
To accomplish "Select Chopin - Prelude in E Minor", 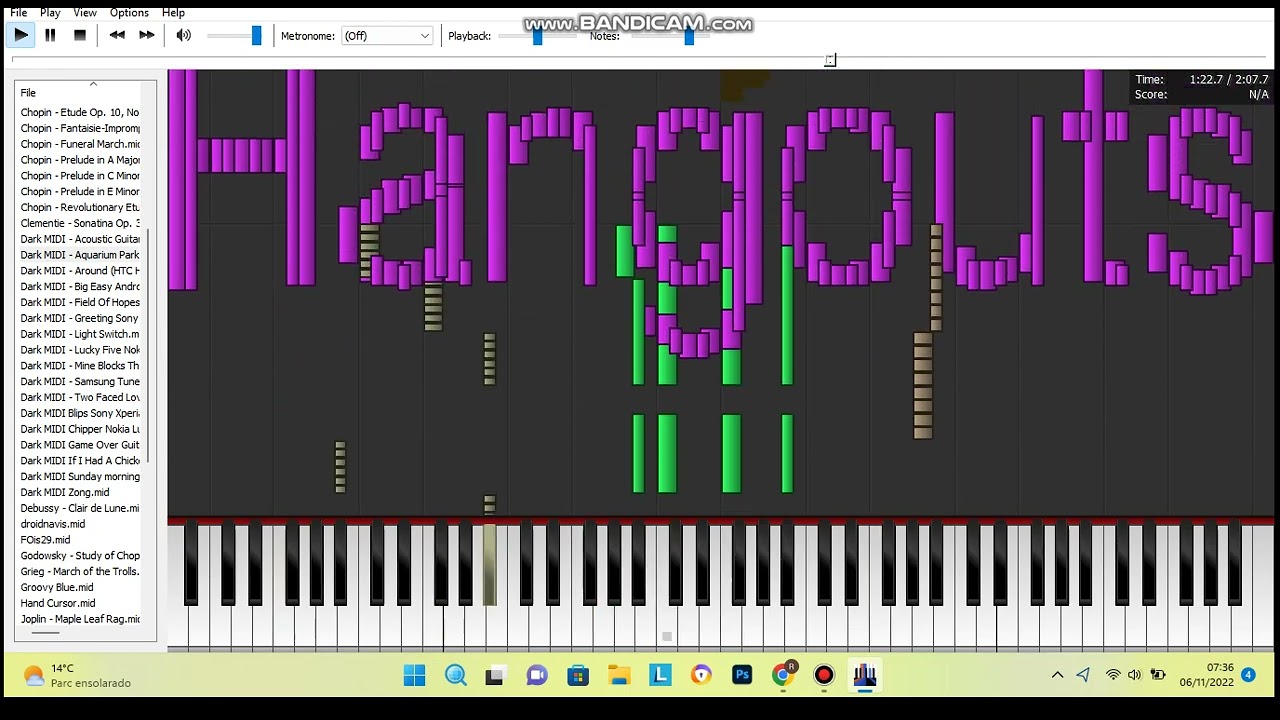I will (x=80, y=191).
